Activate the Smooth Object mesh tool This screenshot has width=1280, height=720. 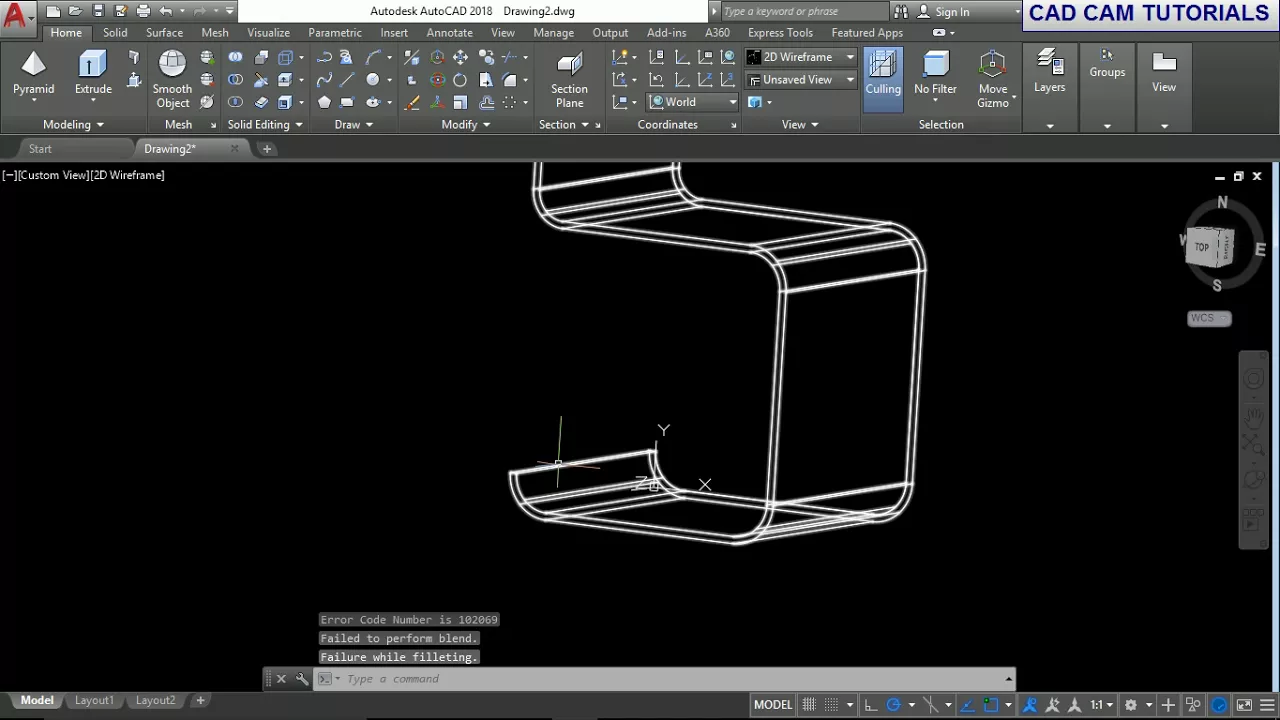[x=172, y=80]
